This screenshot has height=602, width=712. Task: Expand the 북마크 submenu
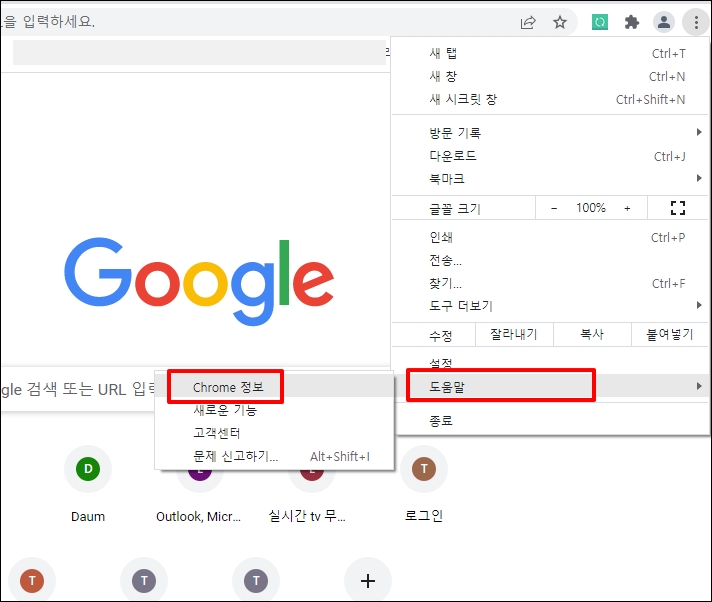pos(550,178)
